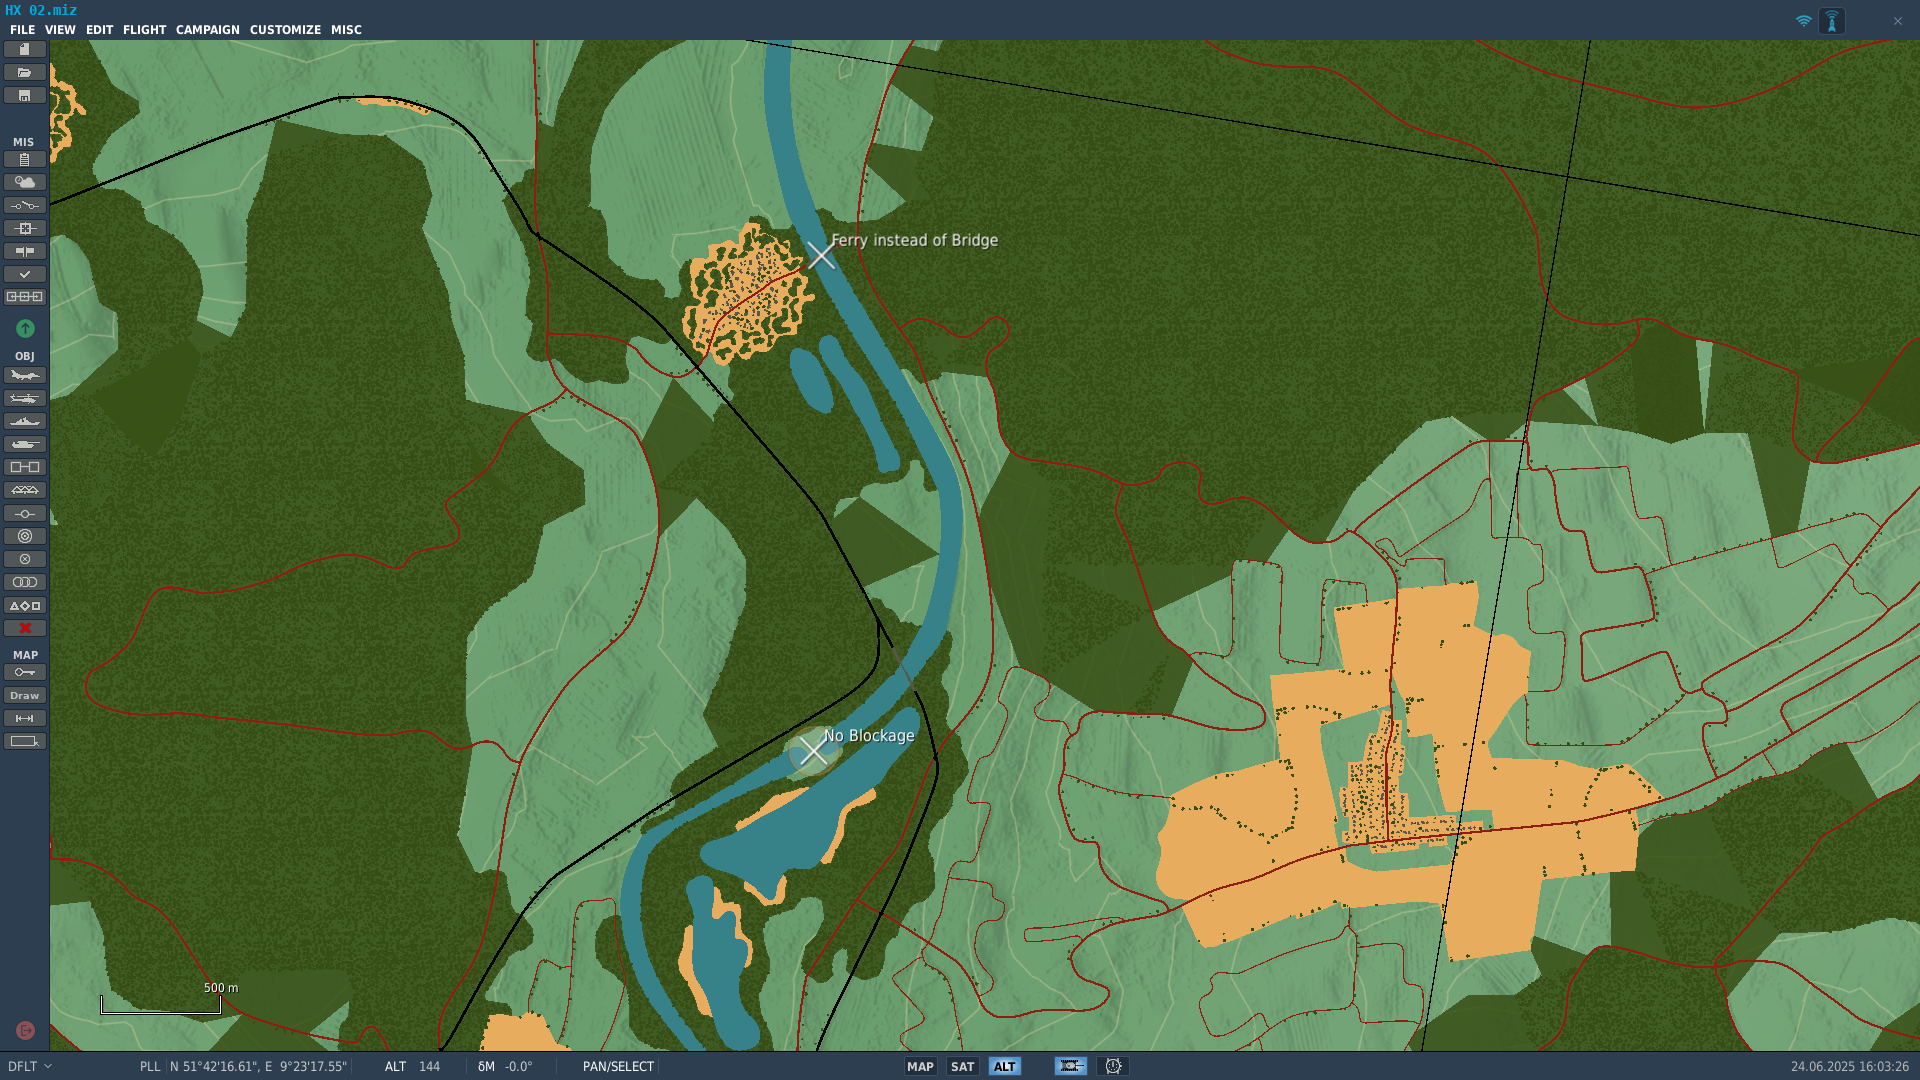Image resolution: width=1920 pixels, height=1080 pixels.
Task: Select the static object placement tool
Action: point(24,467)
